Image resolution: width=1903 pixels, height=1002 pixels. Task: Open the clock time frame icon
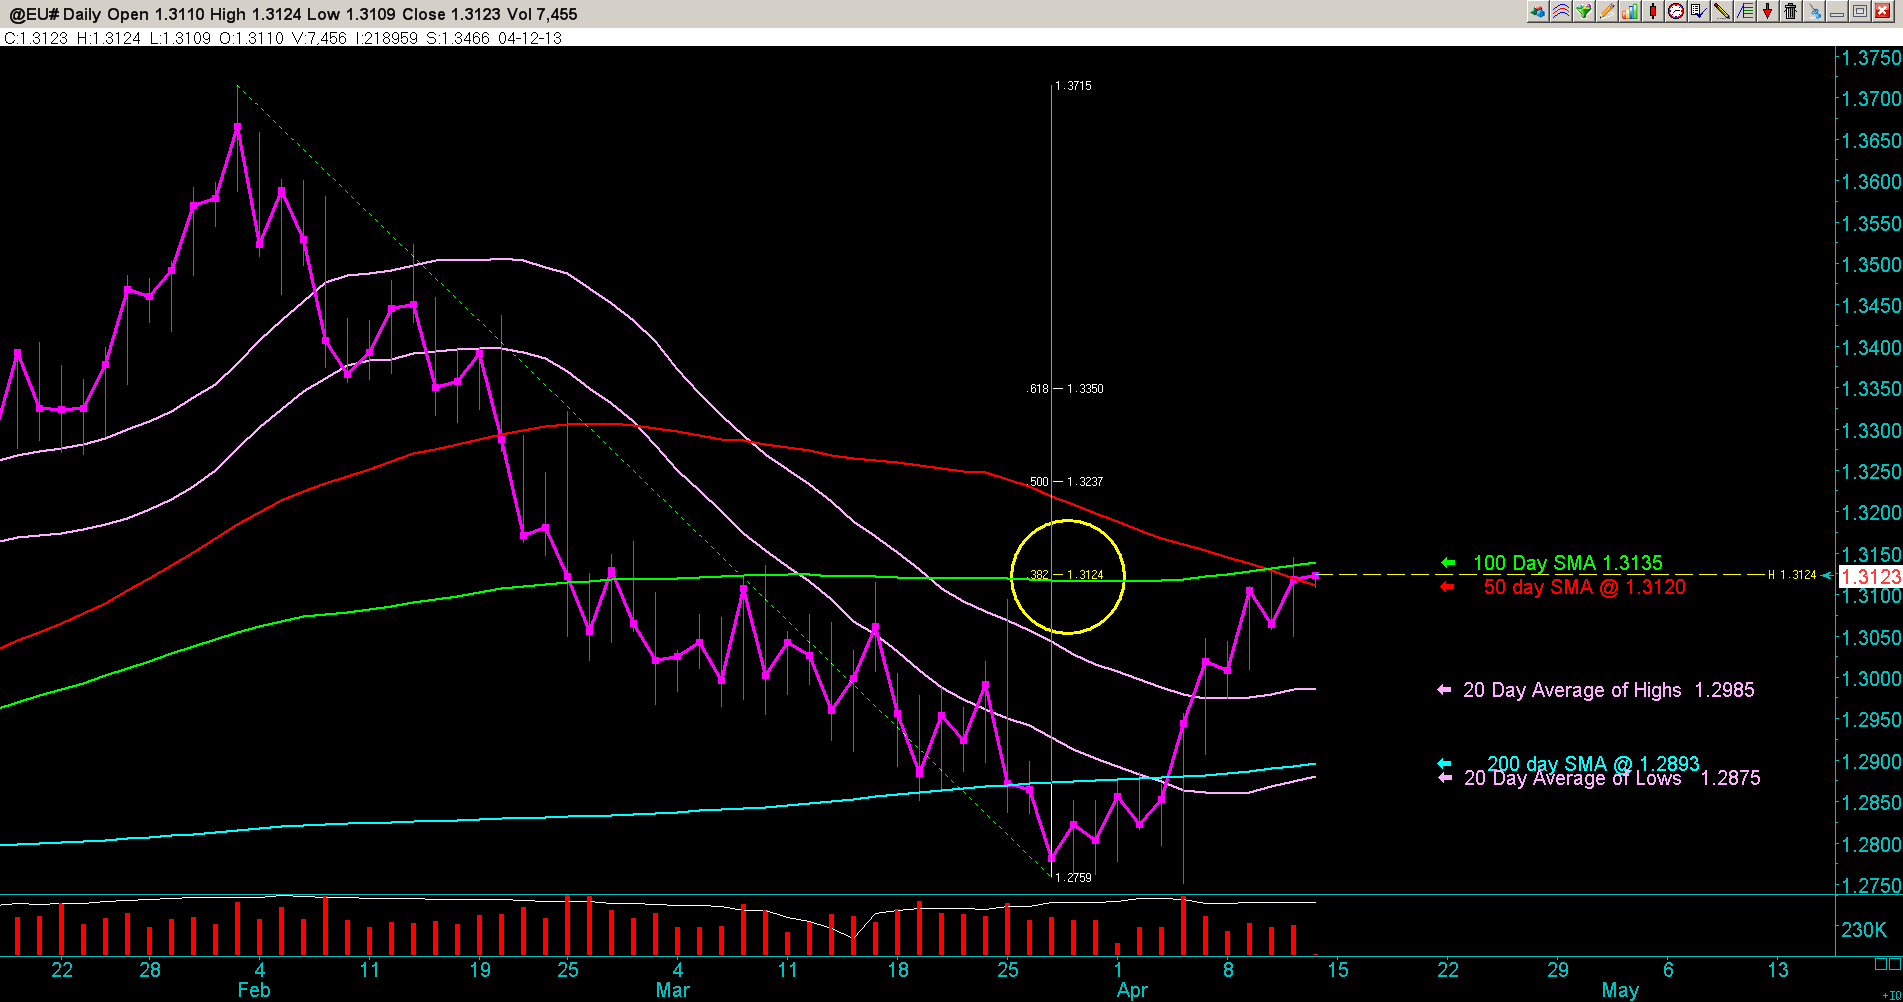coord(1675,12)
